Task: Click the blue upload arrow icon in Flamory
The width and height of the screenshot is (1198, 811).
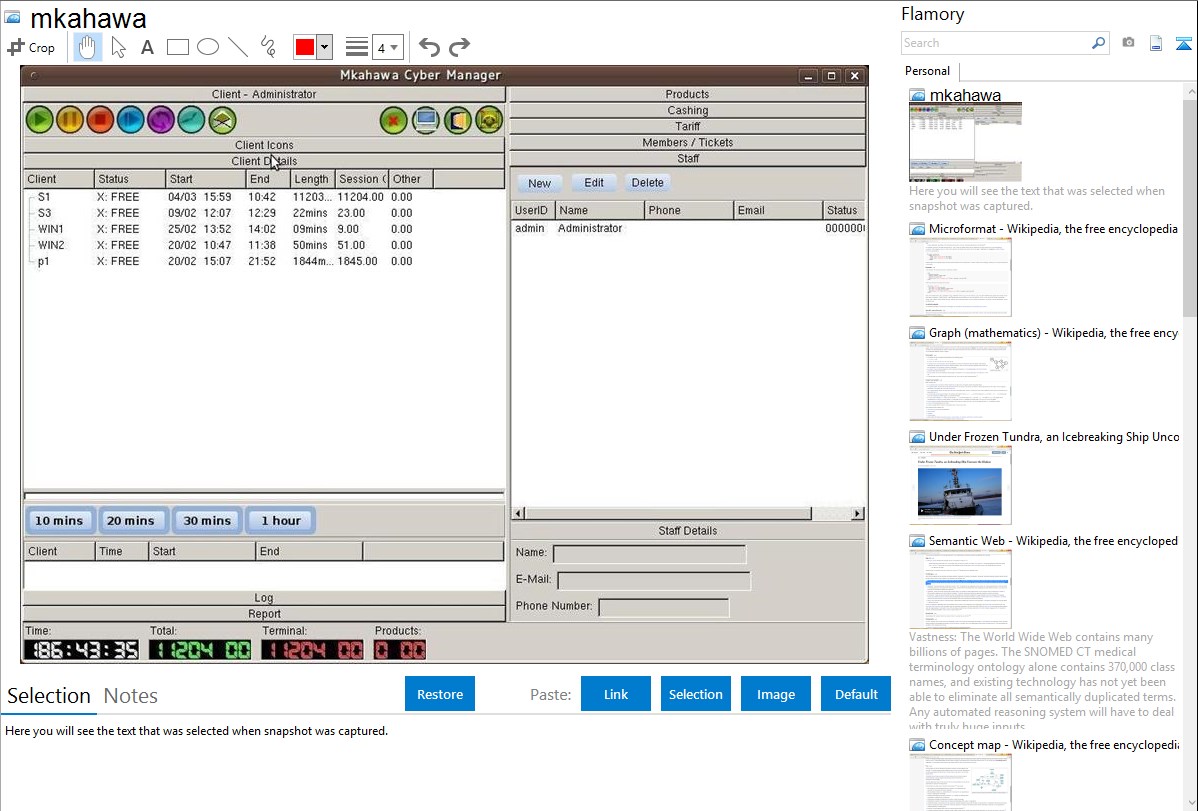Action: pos(1183,43)
